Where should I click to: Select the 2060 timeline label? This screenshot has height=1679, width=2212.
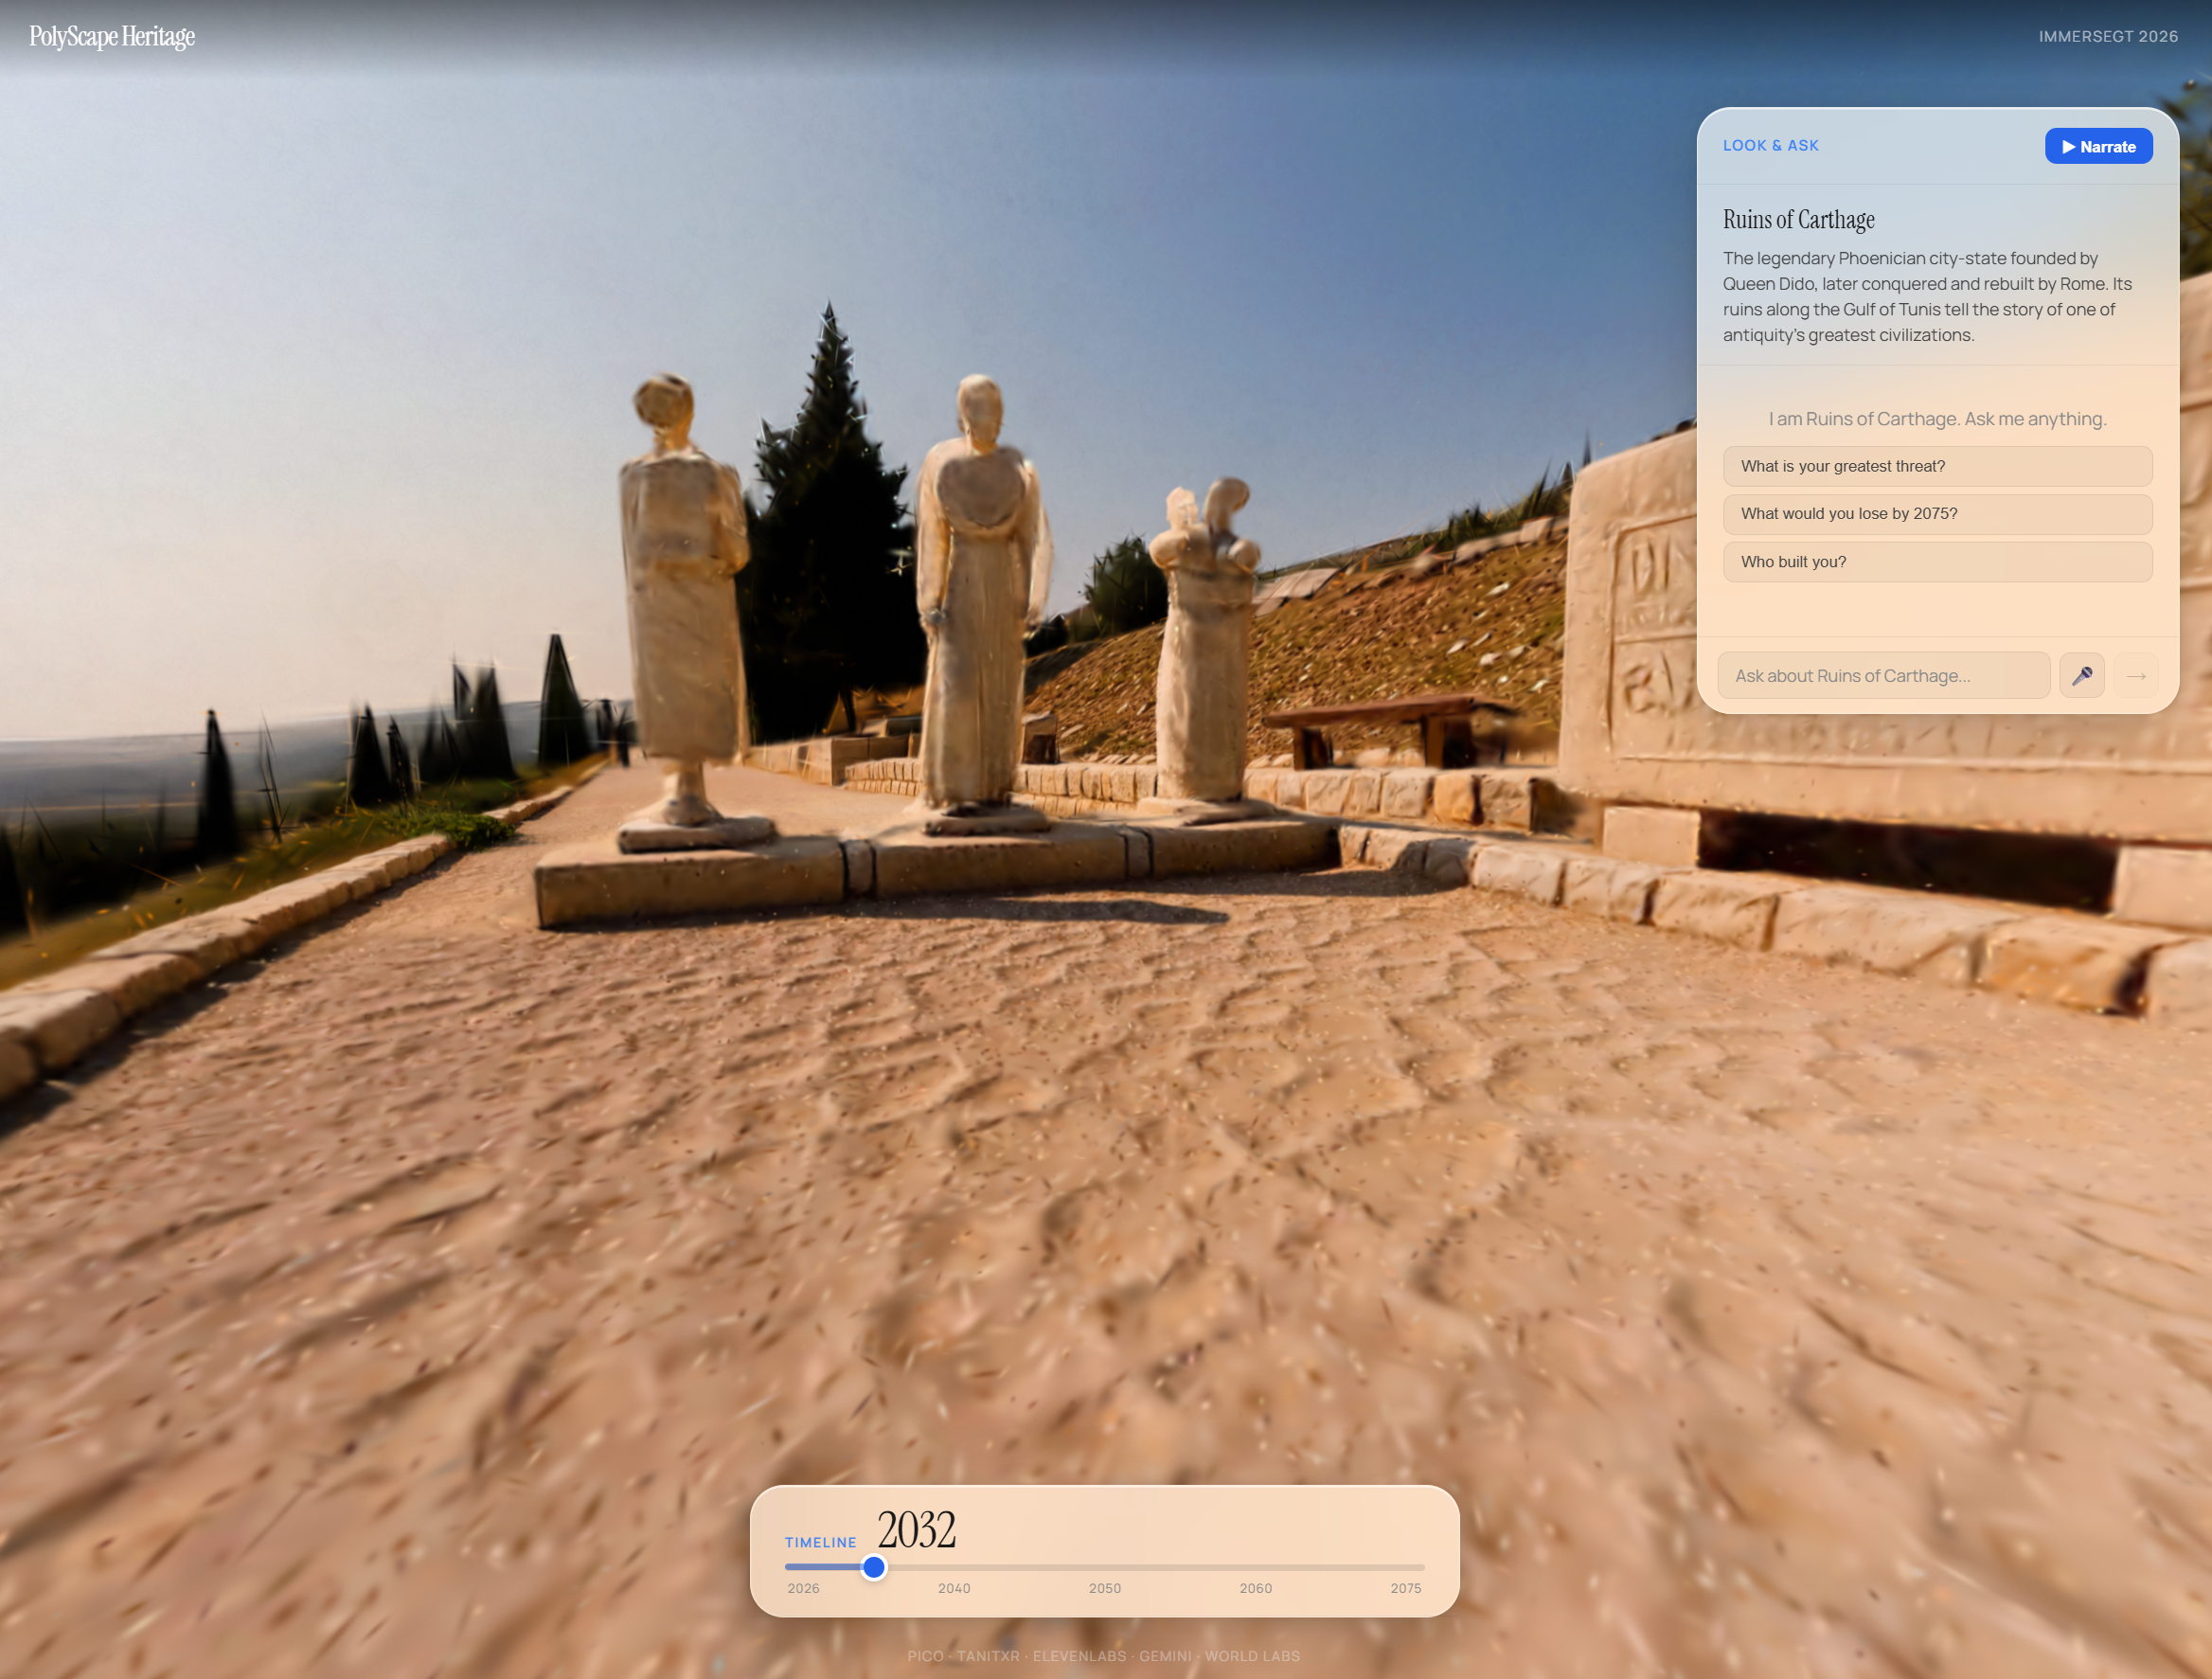coord(1255,1588)
